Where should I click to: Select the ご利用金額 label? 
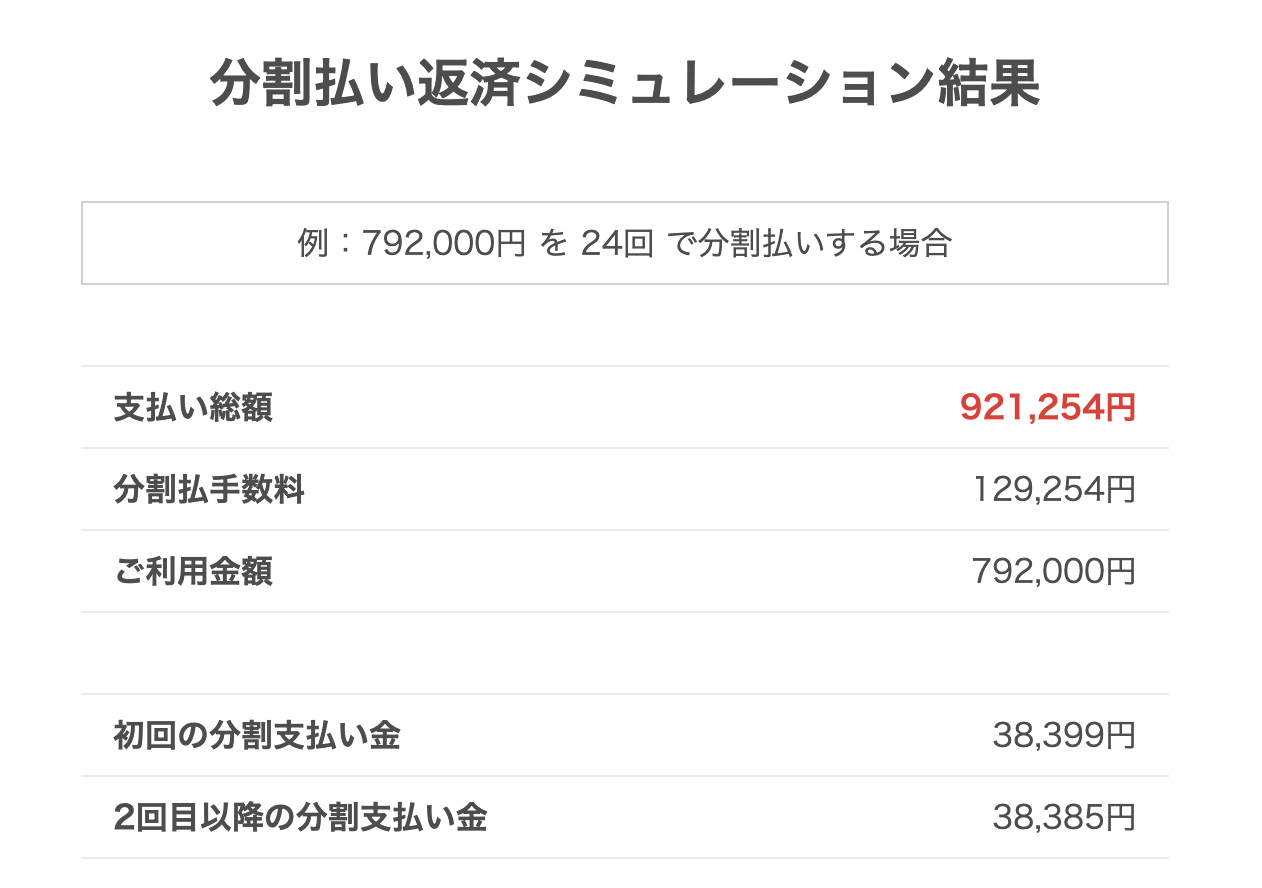click(193, 572)
